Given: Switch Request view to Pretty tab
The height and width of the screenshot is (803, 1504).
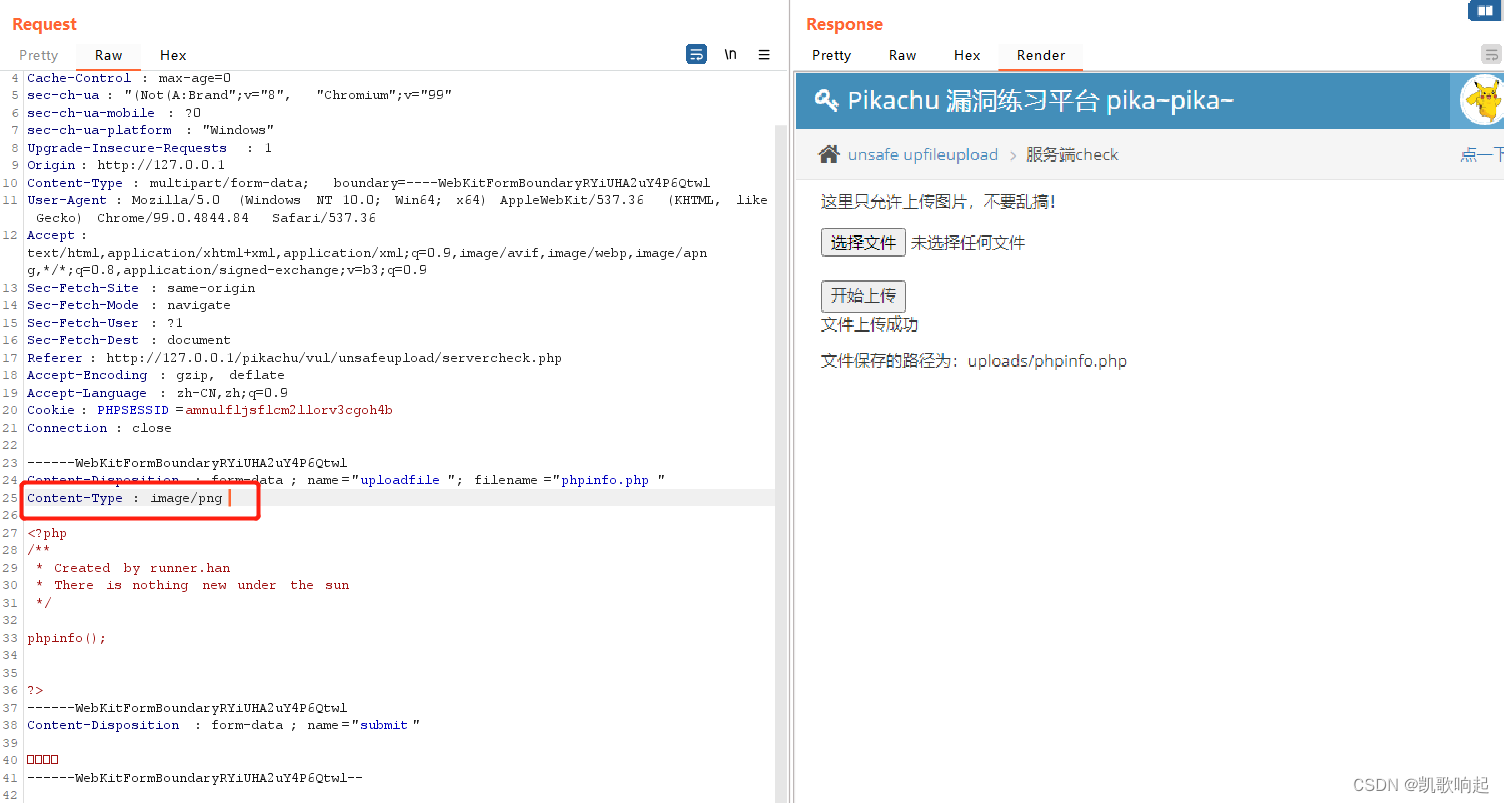Looking at the screenshot, I should (38, 55).
